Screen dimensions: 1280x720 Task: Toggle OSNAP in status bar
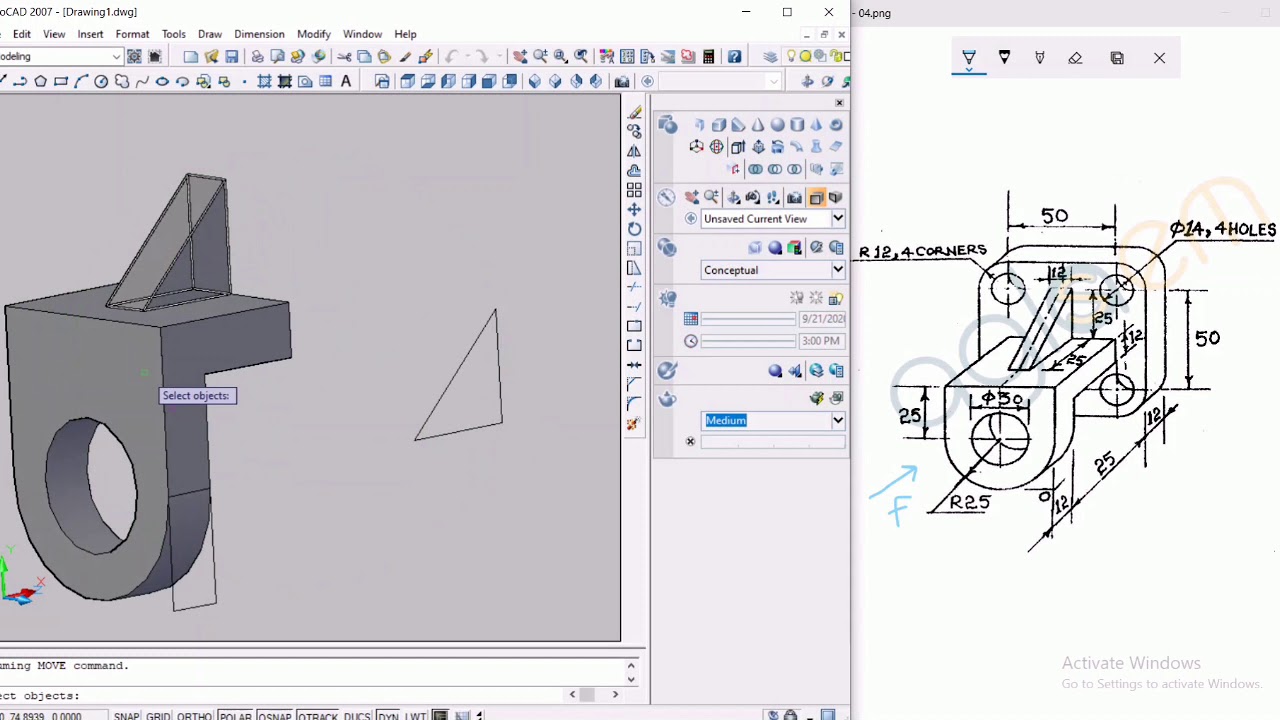point(274,716)
